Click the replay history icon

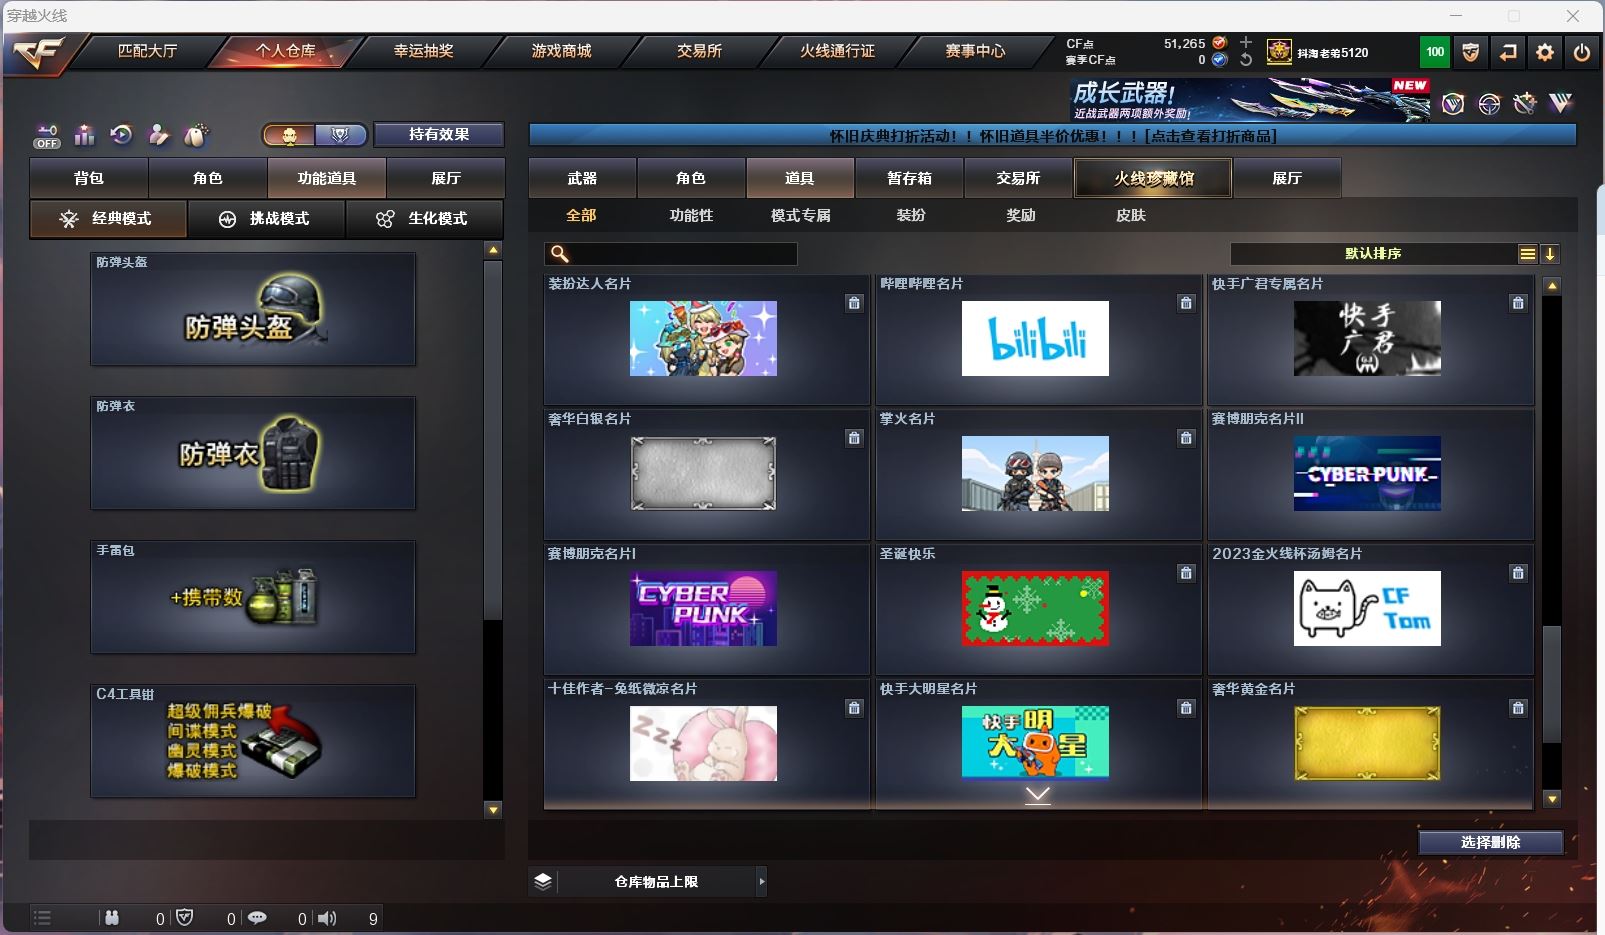(121, 134)
